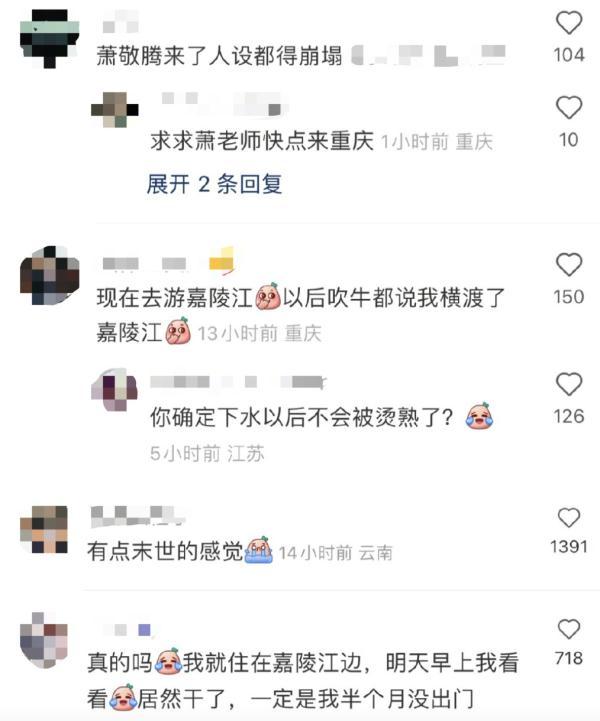
Task: Like the 求求萧老师快点来重庆 reply
Action: 569,108
